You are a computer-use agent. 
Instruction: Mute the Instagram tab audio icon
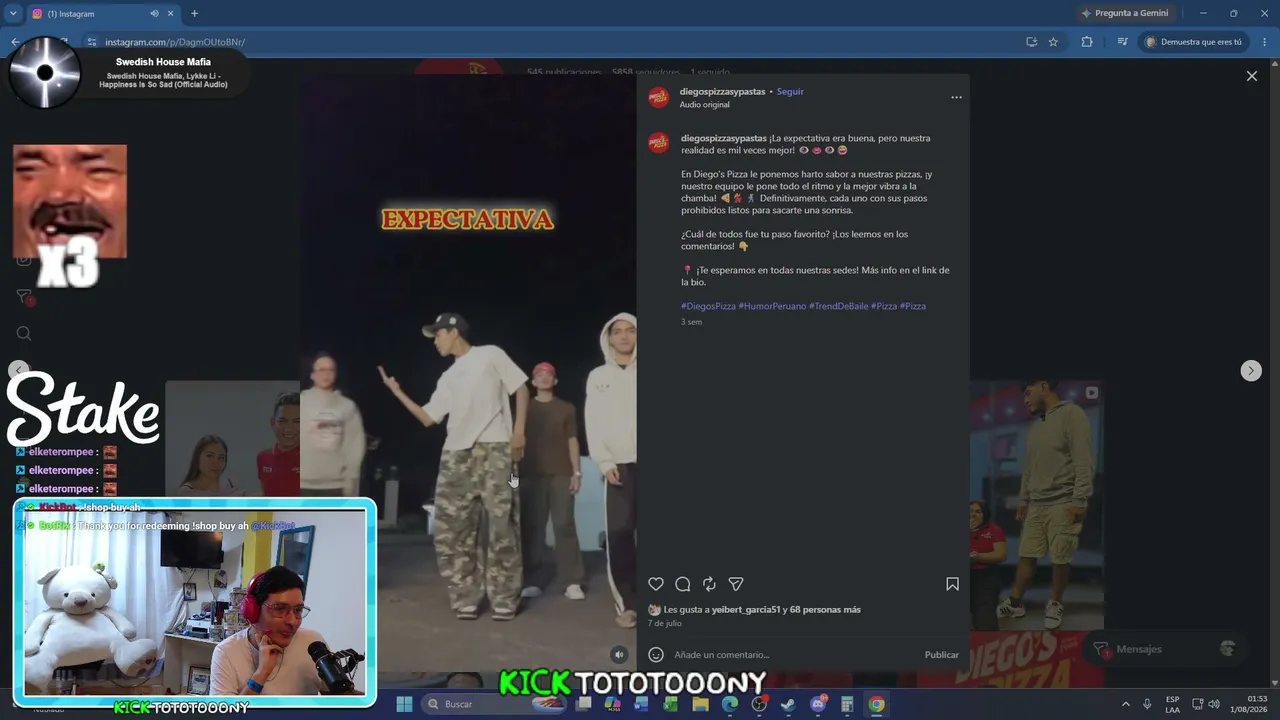[x=154, y=14]
